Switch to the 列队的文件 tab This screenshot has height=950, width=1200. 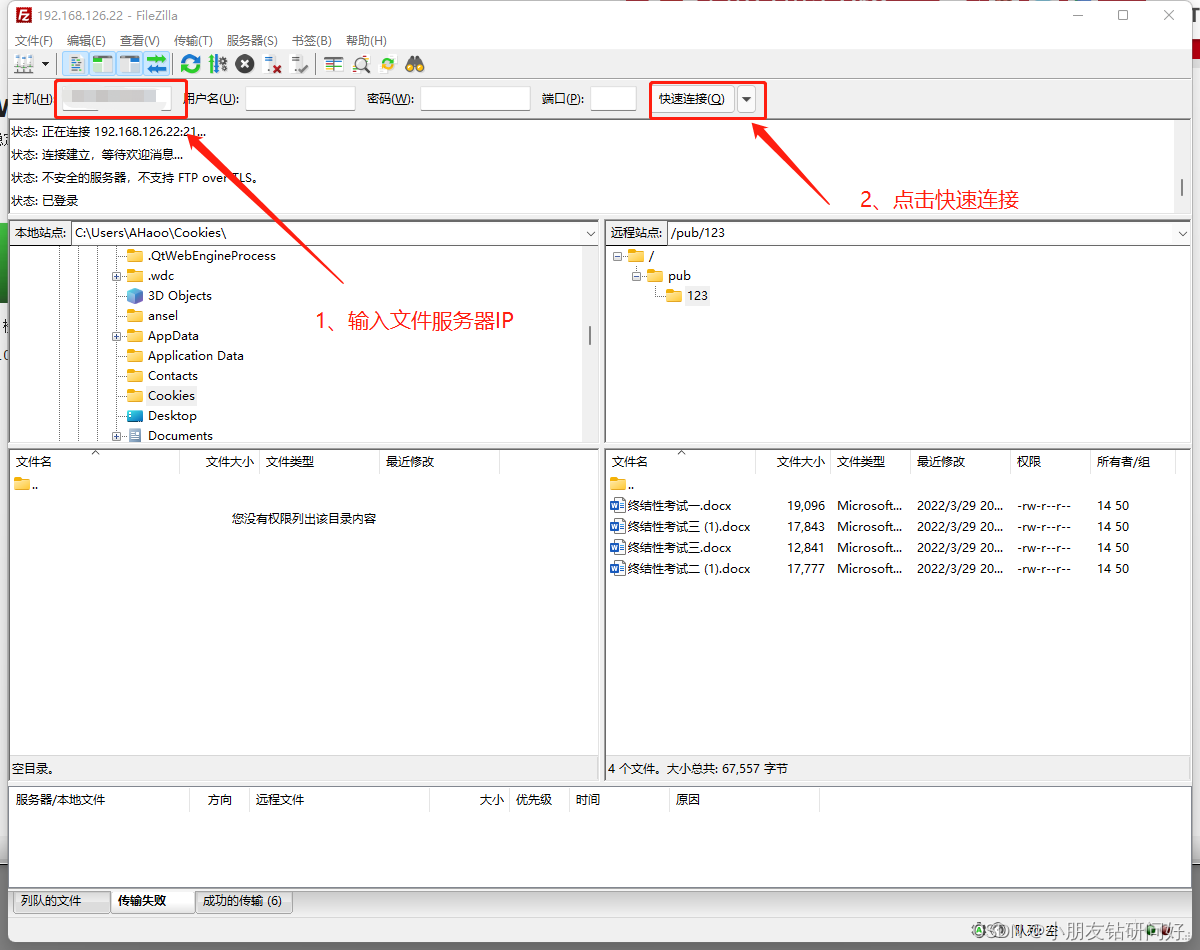pyautogui.click(x=60, y=901)
